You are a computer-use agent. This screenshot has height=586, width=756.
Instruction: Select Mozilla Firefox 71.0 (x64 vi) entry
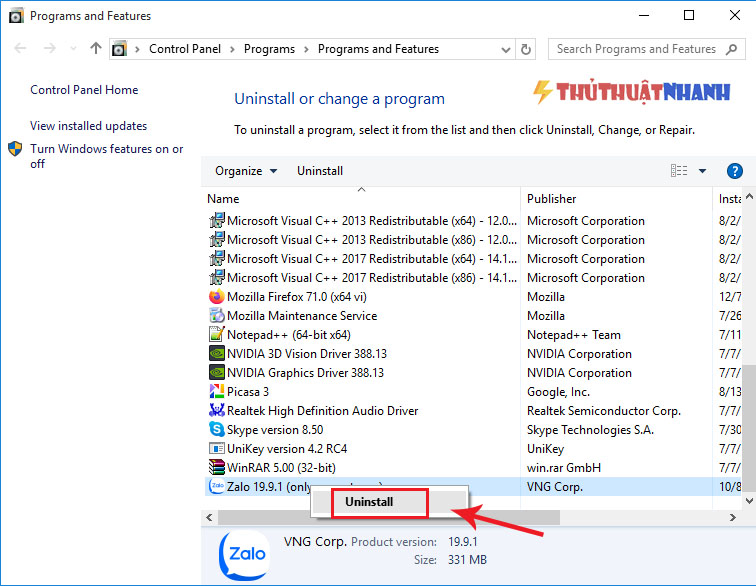297,297
